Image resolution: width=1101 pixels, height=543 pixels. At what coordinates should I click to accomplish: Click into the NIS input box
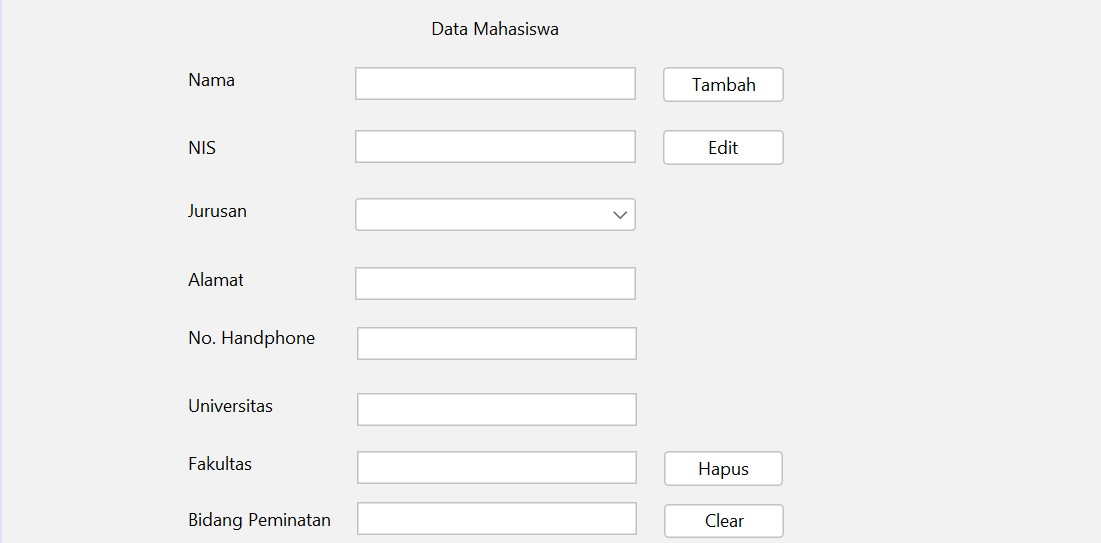click(495, 147)
